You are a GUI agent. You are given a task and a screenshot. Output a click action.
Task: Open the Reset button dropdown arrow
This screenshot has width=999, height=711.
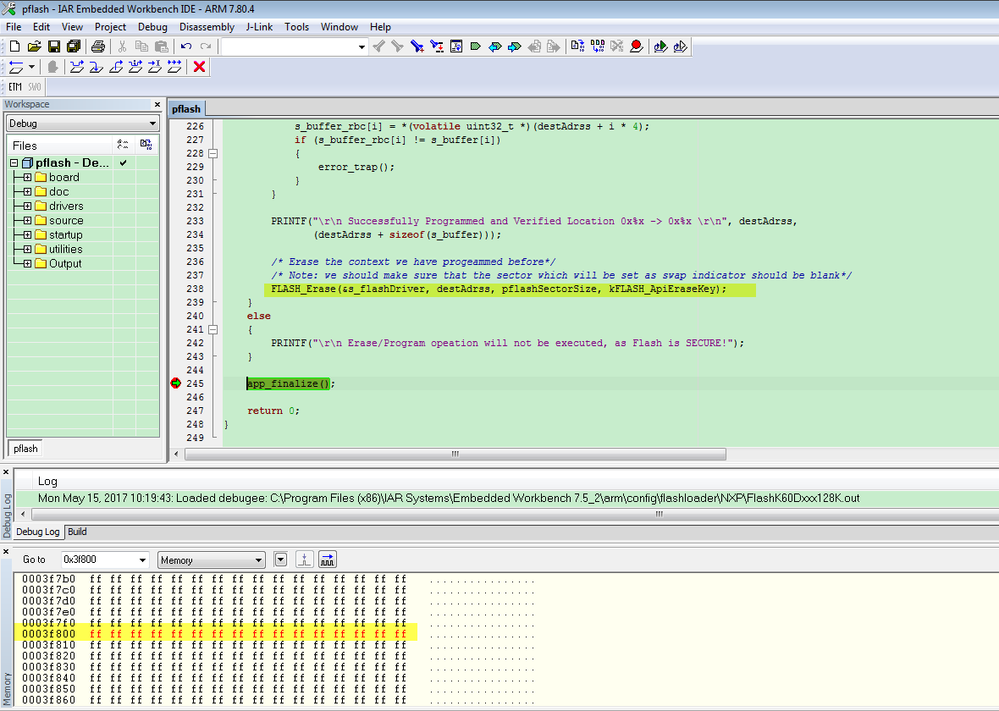coord(31,67)
